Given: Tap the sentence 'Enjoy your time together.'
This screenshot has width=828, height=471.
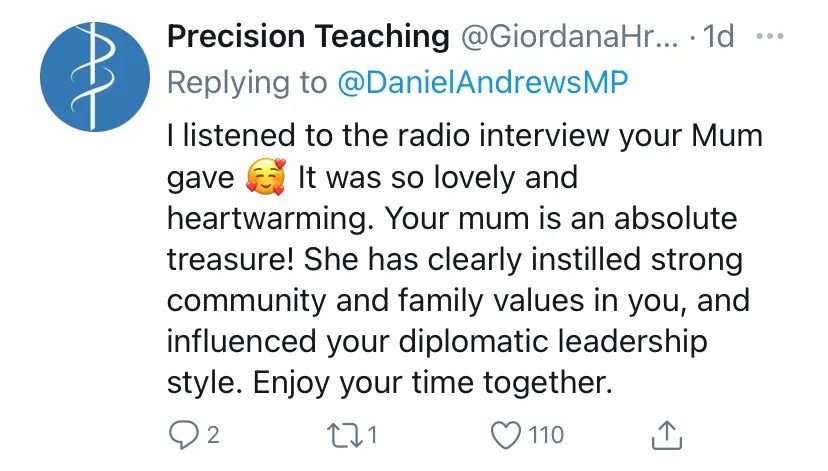Looking at the screenshot, I should click(x=433, y=383).
